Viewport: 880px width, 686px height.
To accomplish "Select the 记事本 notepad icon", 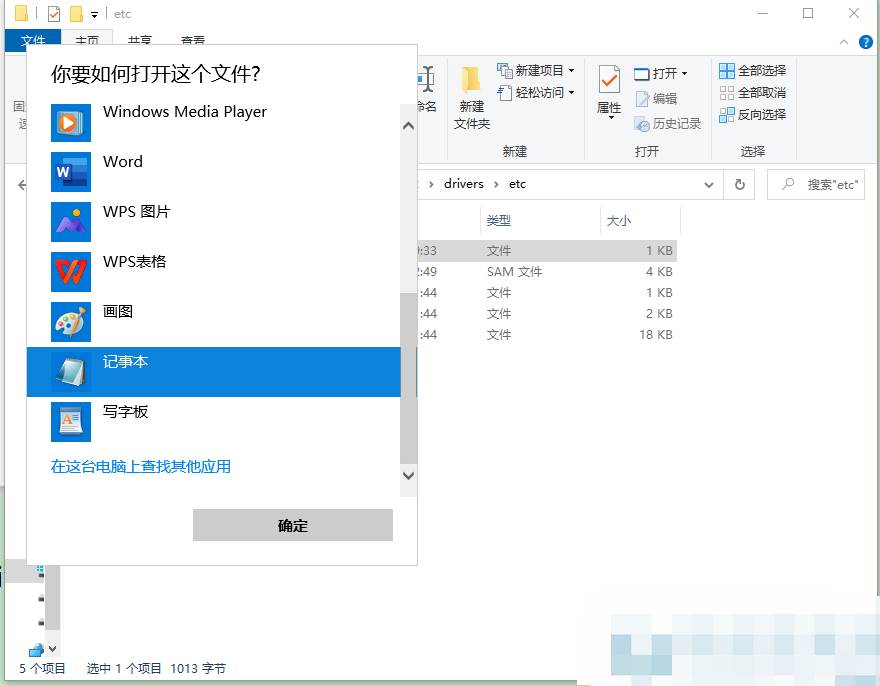I will click(71, 372).
